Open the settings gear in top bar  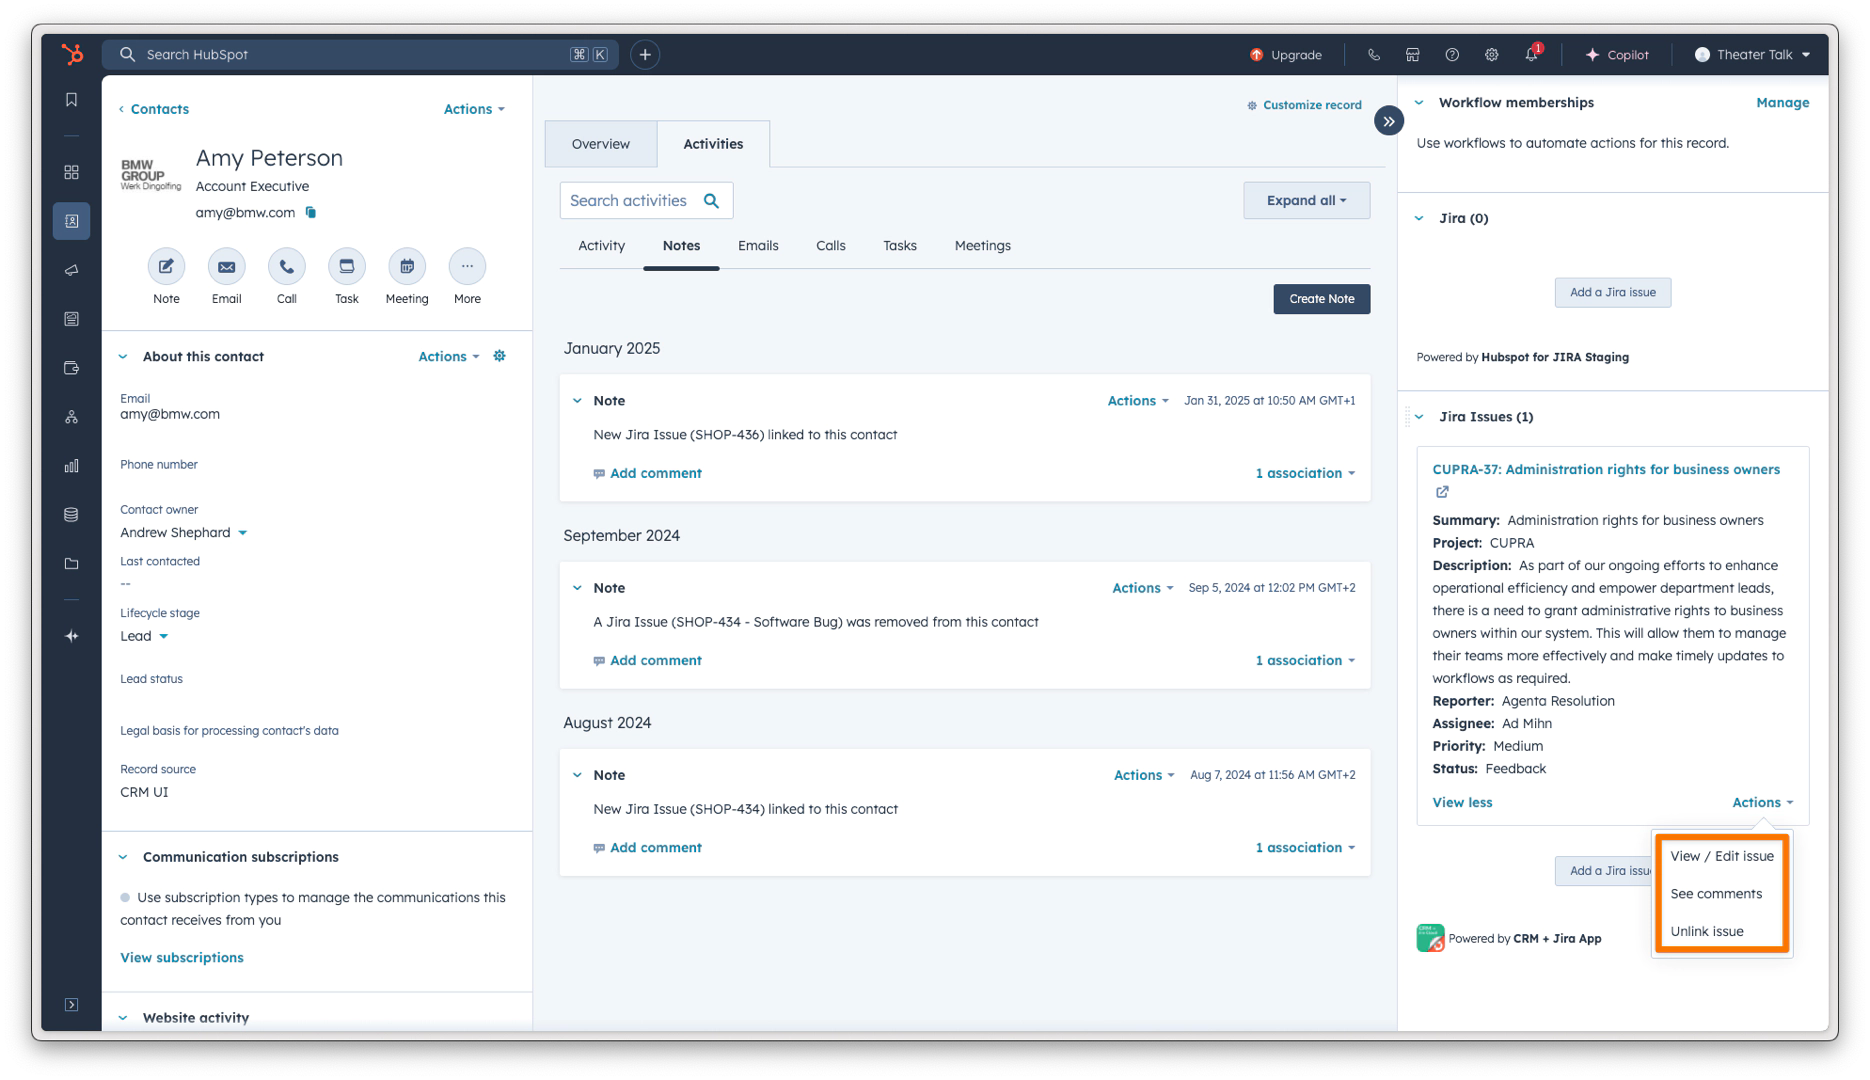click(x=1491, y=55)
